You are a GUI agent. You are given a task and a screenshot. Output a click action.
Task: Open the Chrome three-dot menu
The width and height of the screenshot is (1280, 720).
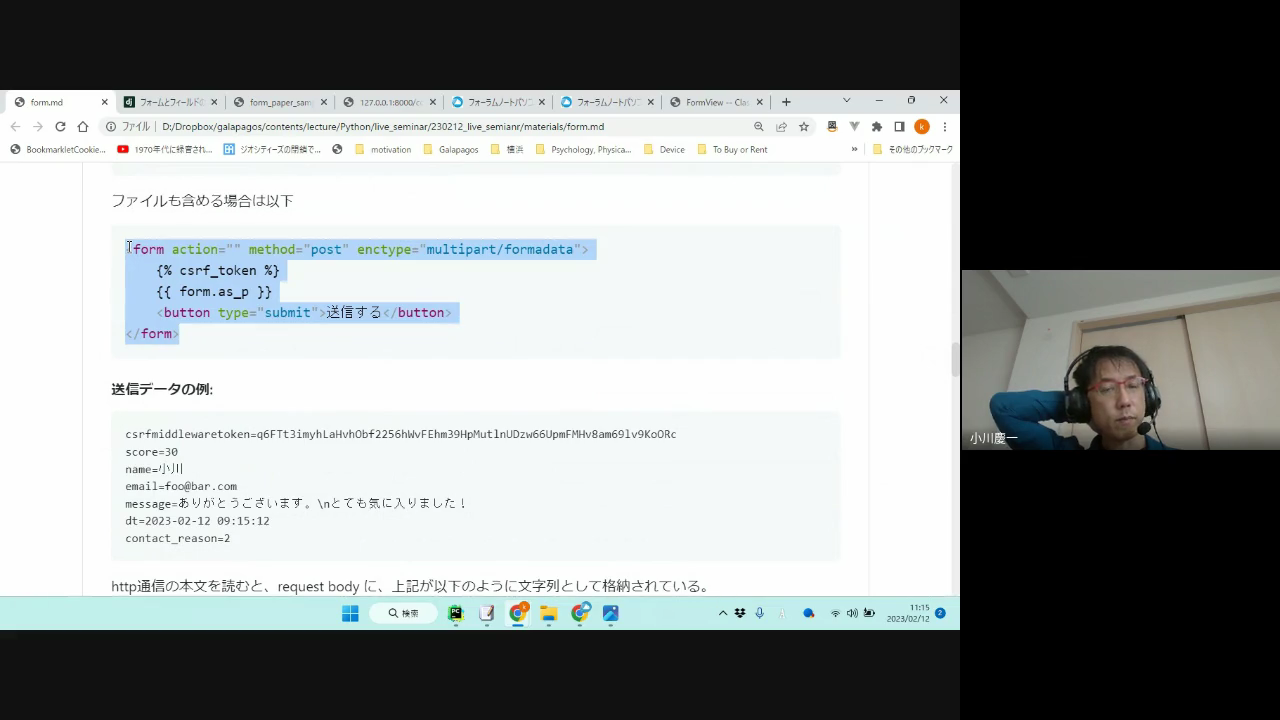point(944,127)
